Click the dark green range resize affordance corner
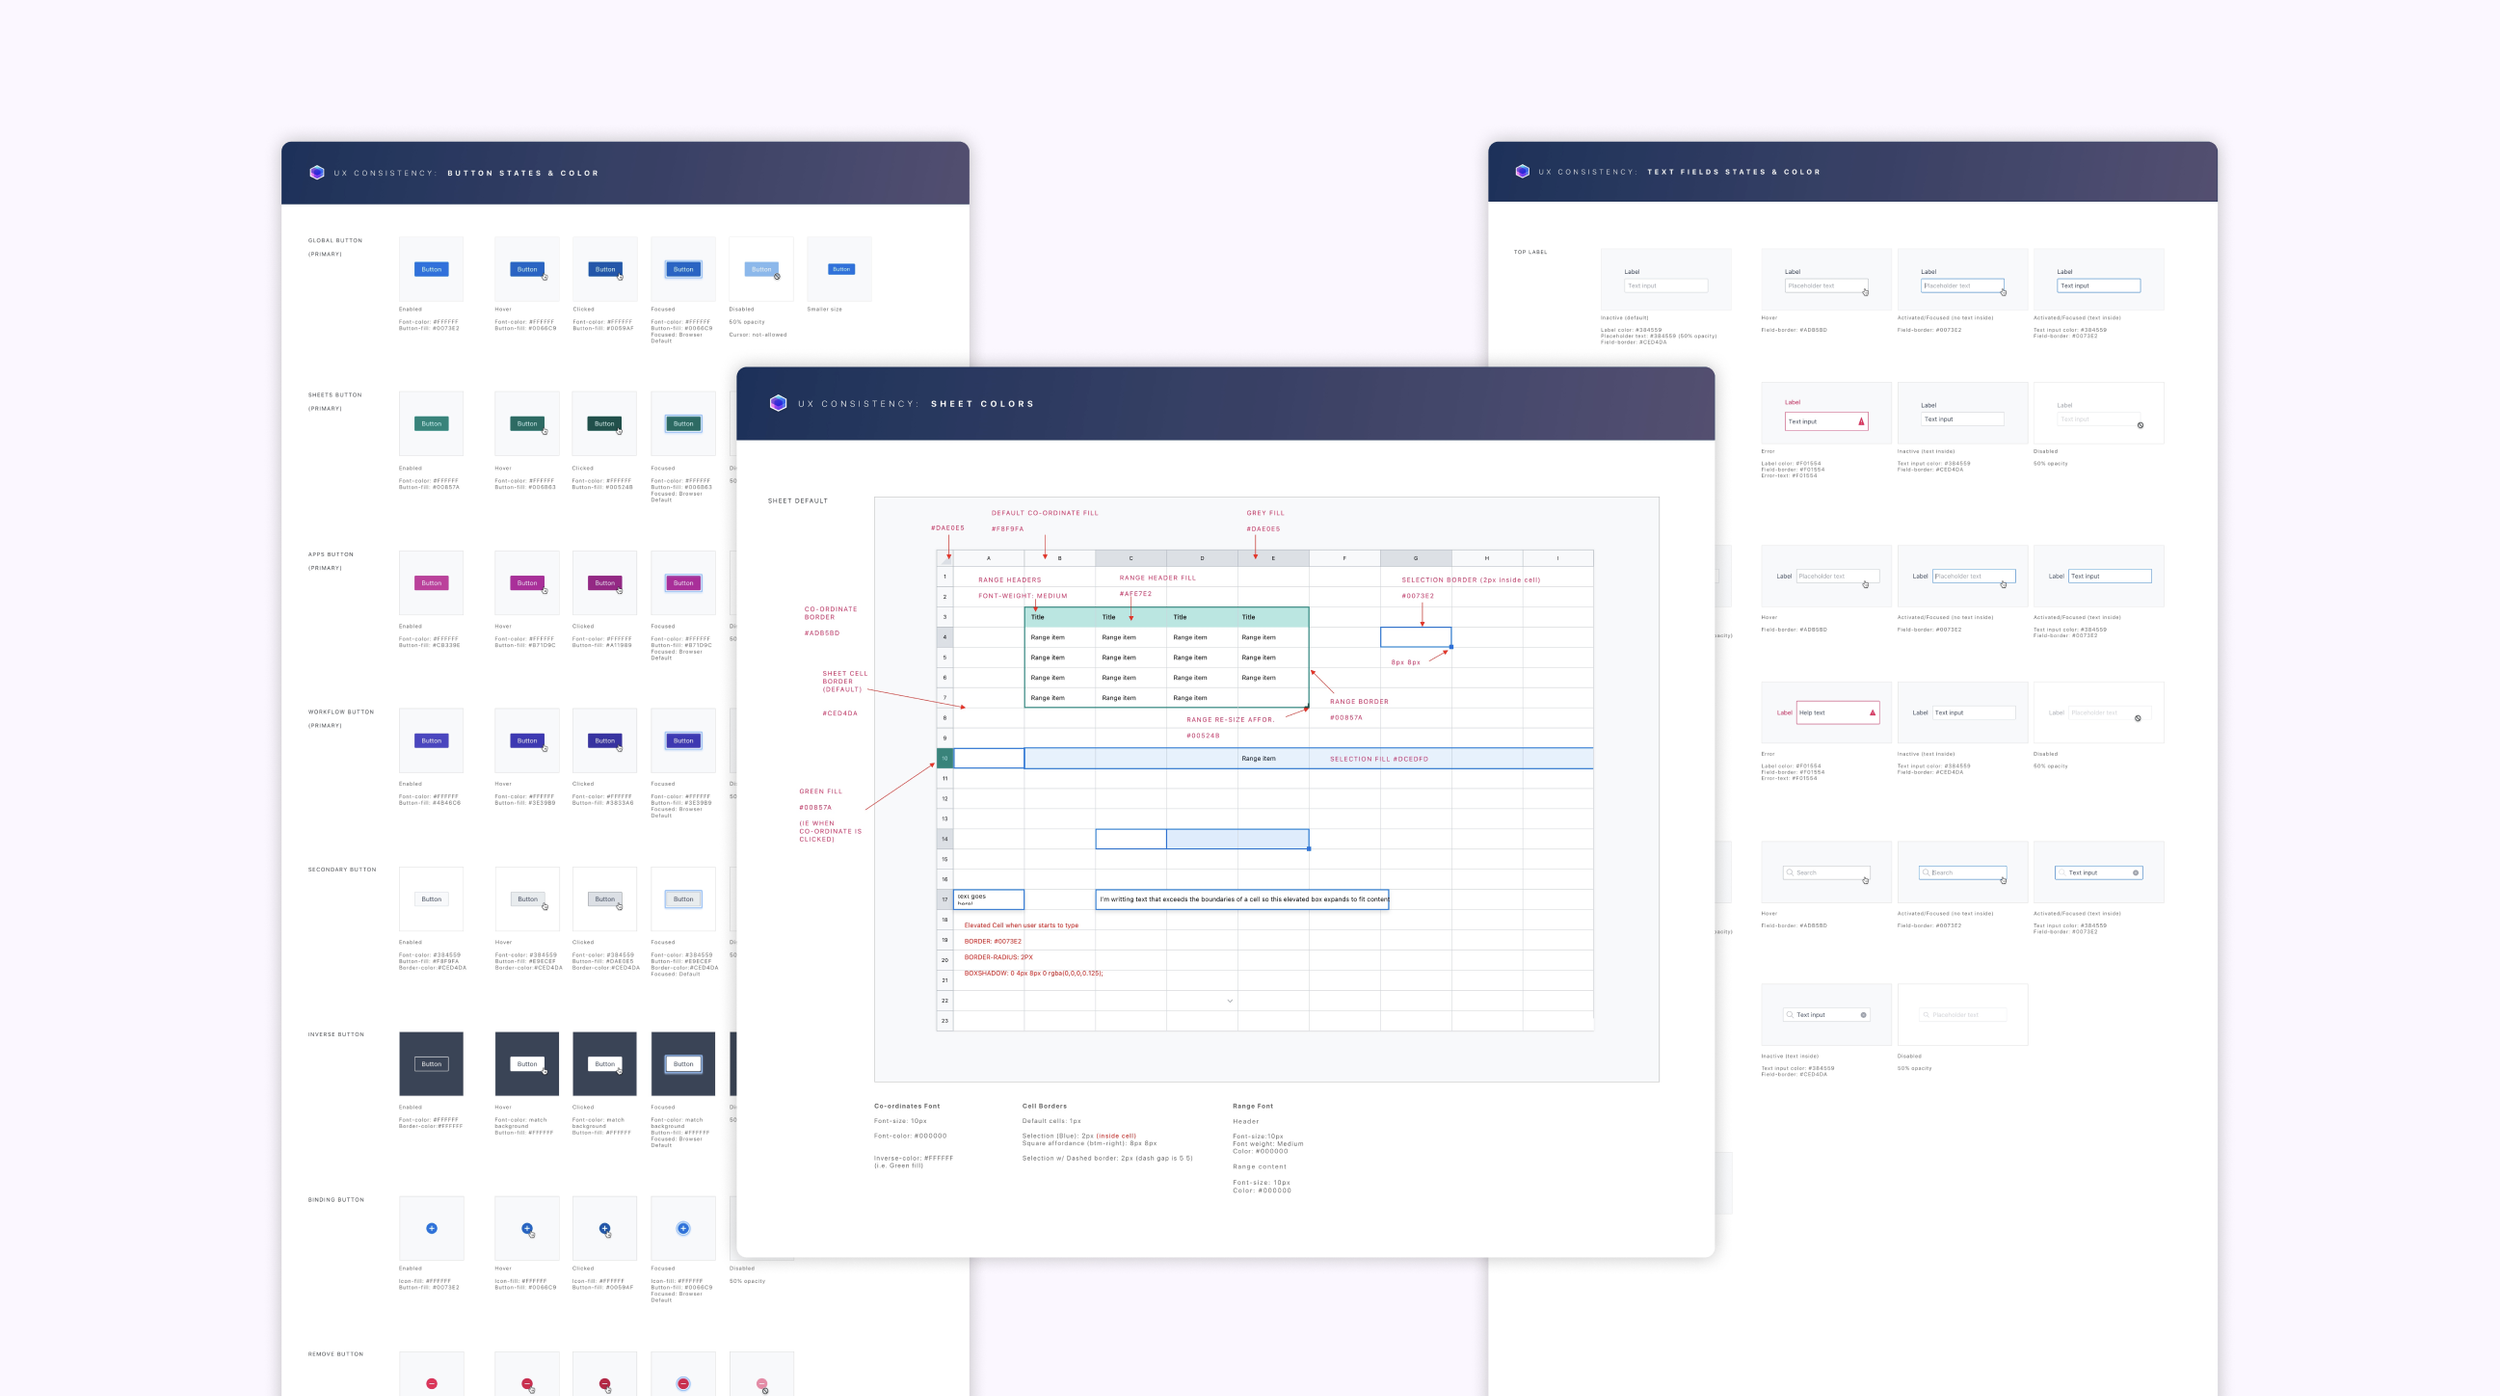Viewport: 2500px width, 1396px height. [x=1307, y=707]
